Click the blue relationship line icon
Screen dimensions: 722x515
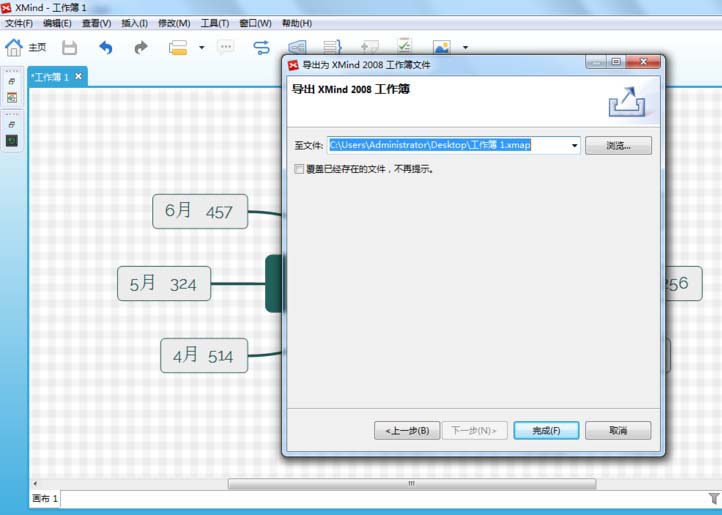262,47
